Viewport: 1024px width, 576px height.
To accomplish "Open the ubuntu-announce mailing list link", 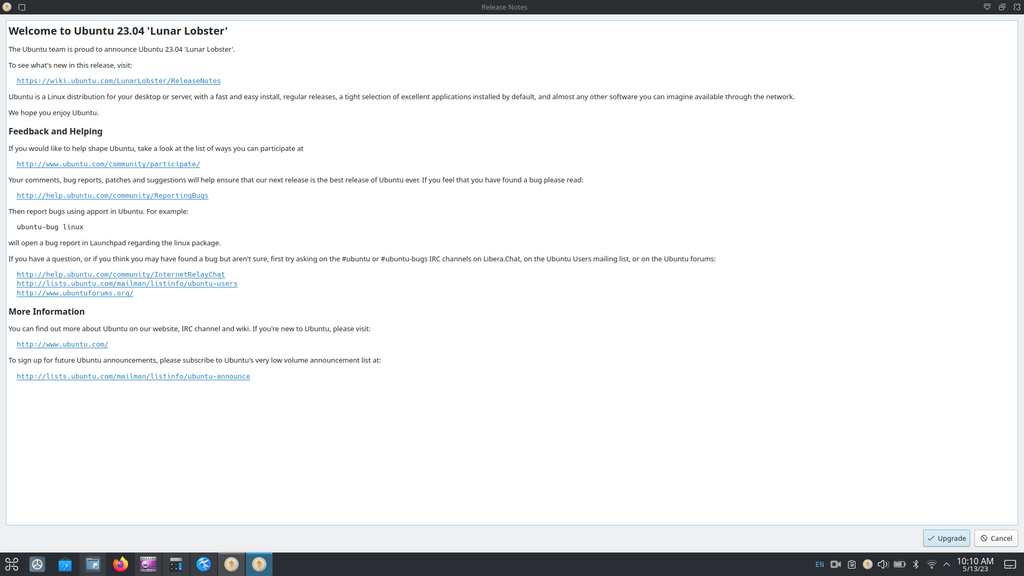I will (133, 376).
